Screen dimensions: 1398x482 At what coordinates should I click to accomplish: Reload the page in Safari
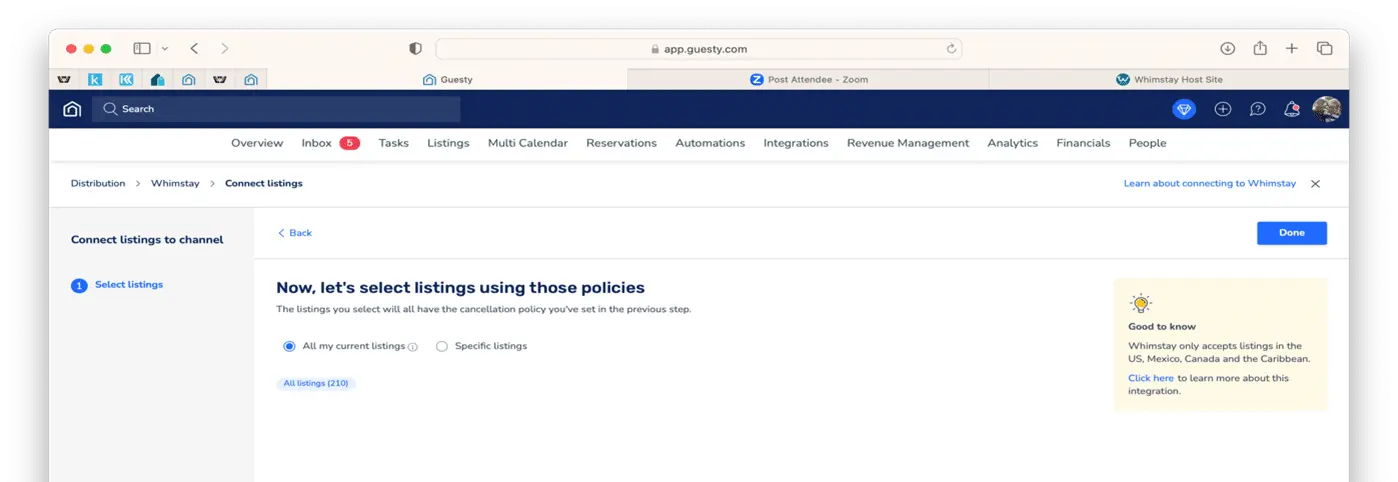pyautogui.click(x=951, y=49)
